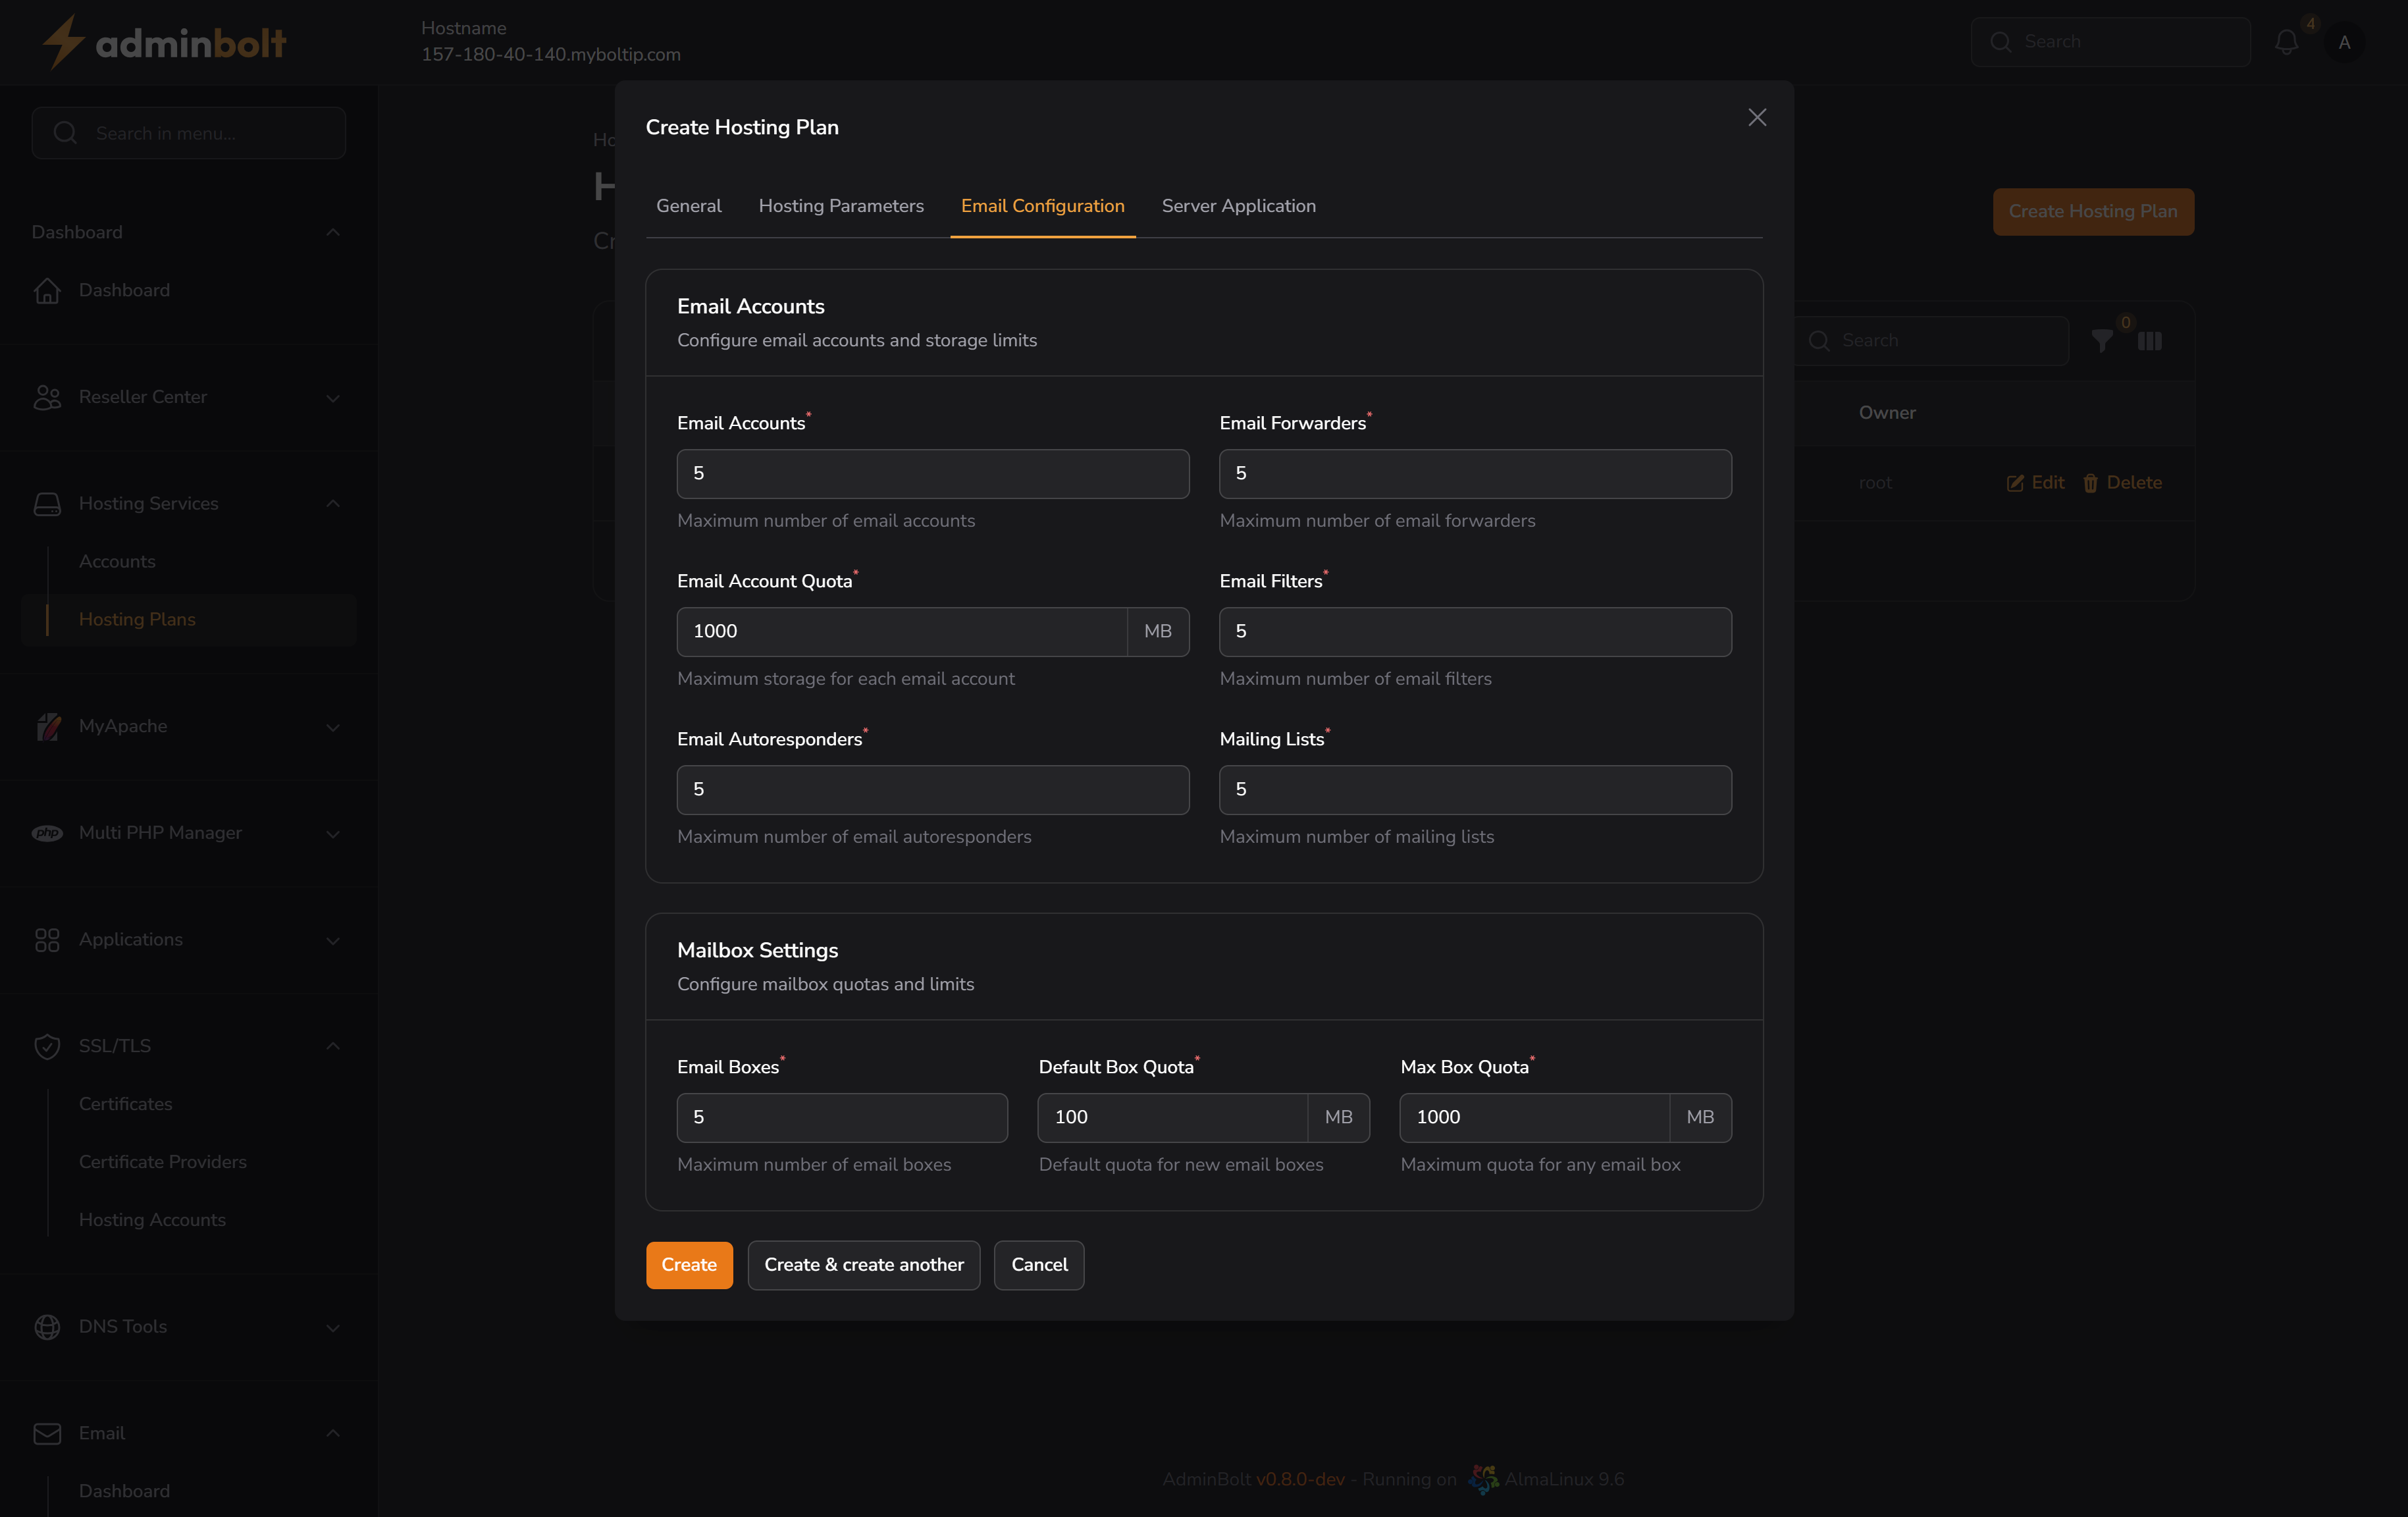The height and width of the screenshot is (1517, 2408).
Task: Open the notifications bell icon
Action: 2287,42
